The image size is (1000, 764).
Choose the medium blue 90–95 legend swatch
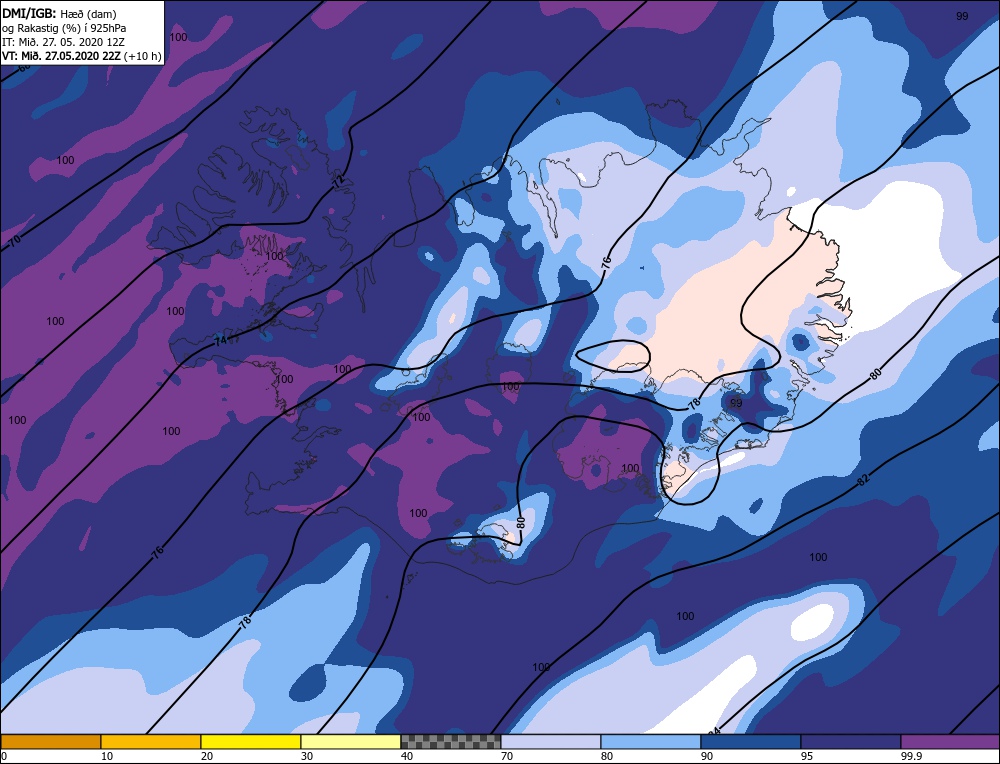click(x=751, y=741)
